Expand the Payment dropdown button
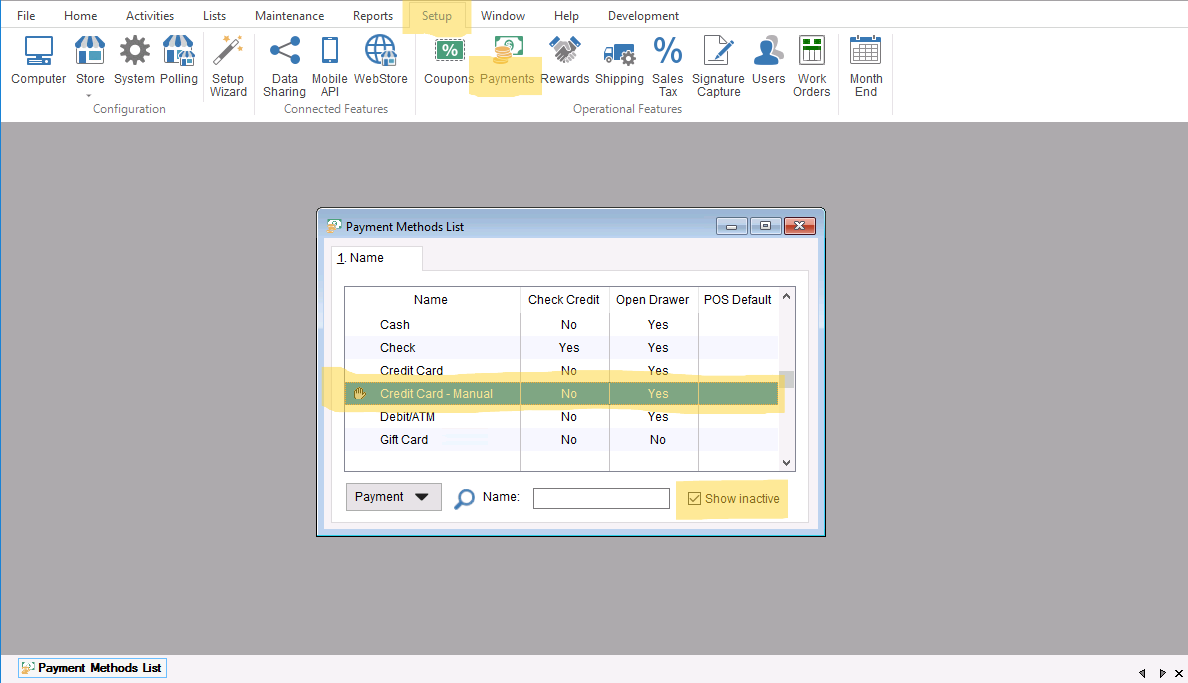The height and width of the screenshot is (683, 1188). click(393, 497)
